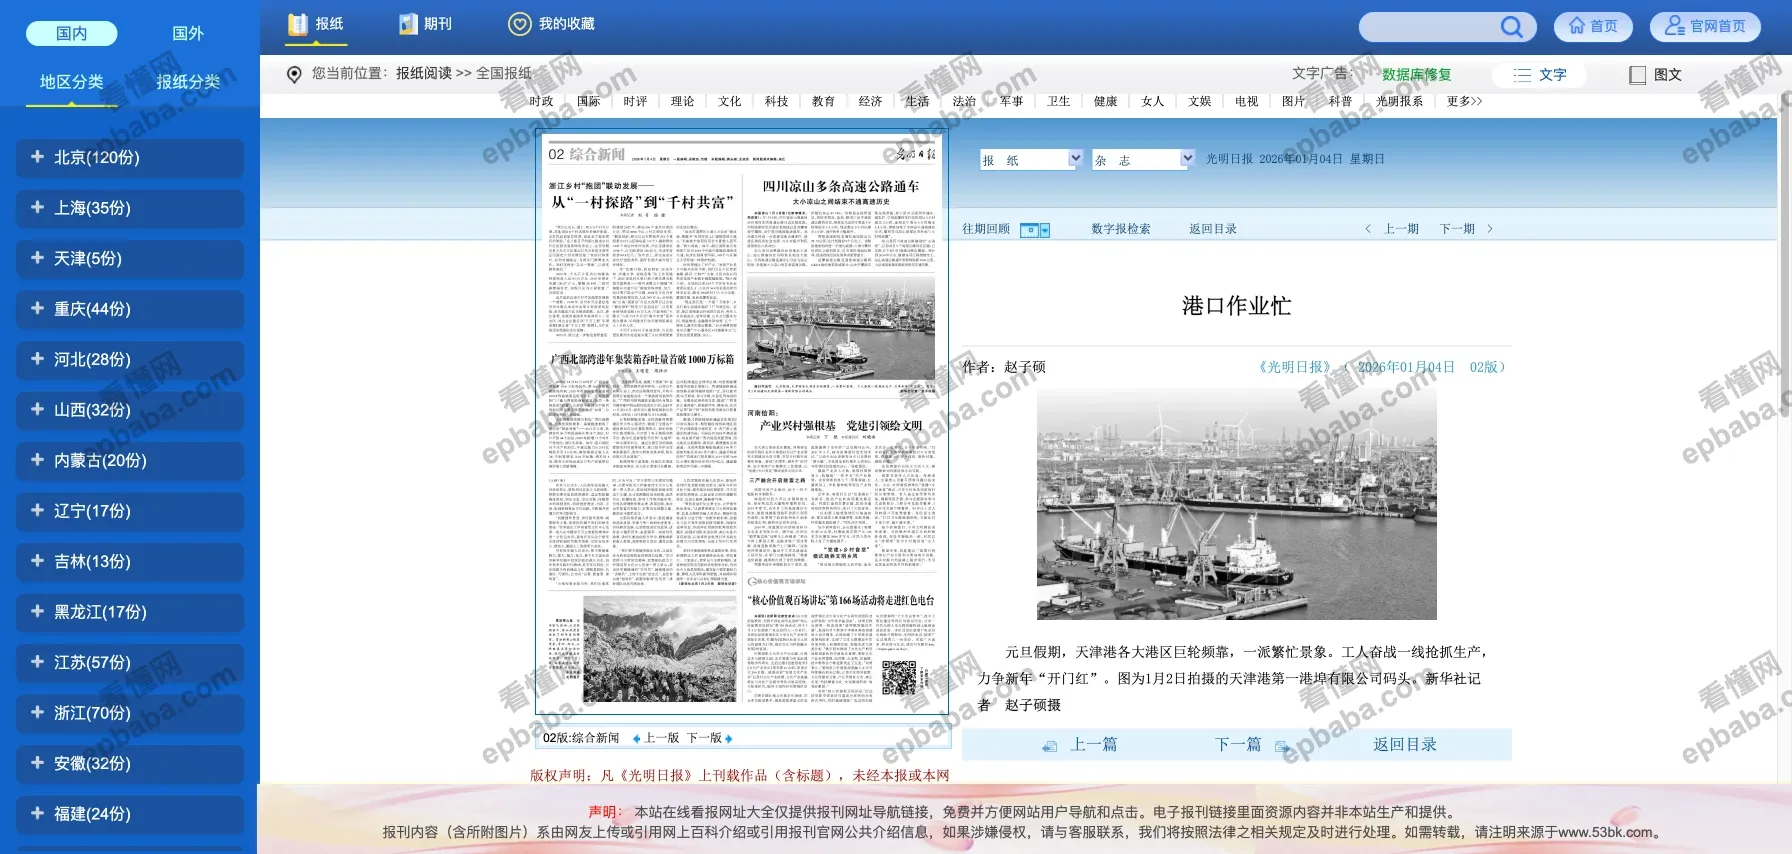1792x854 pixels.
Task: Open the 科技 category
Action: tap(777, 101)
